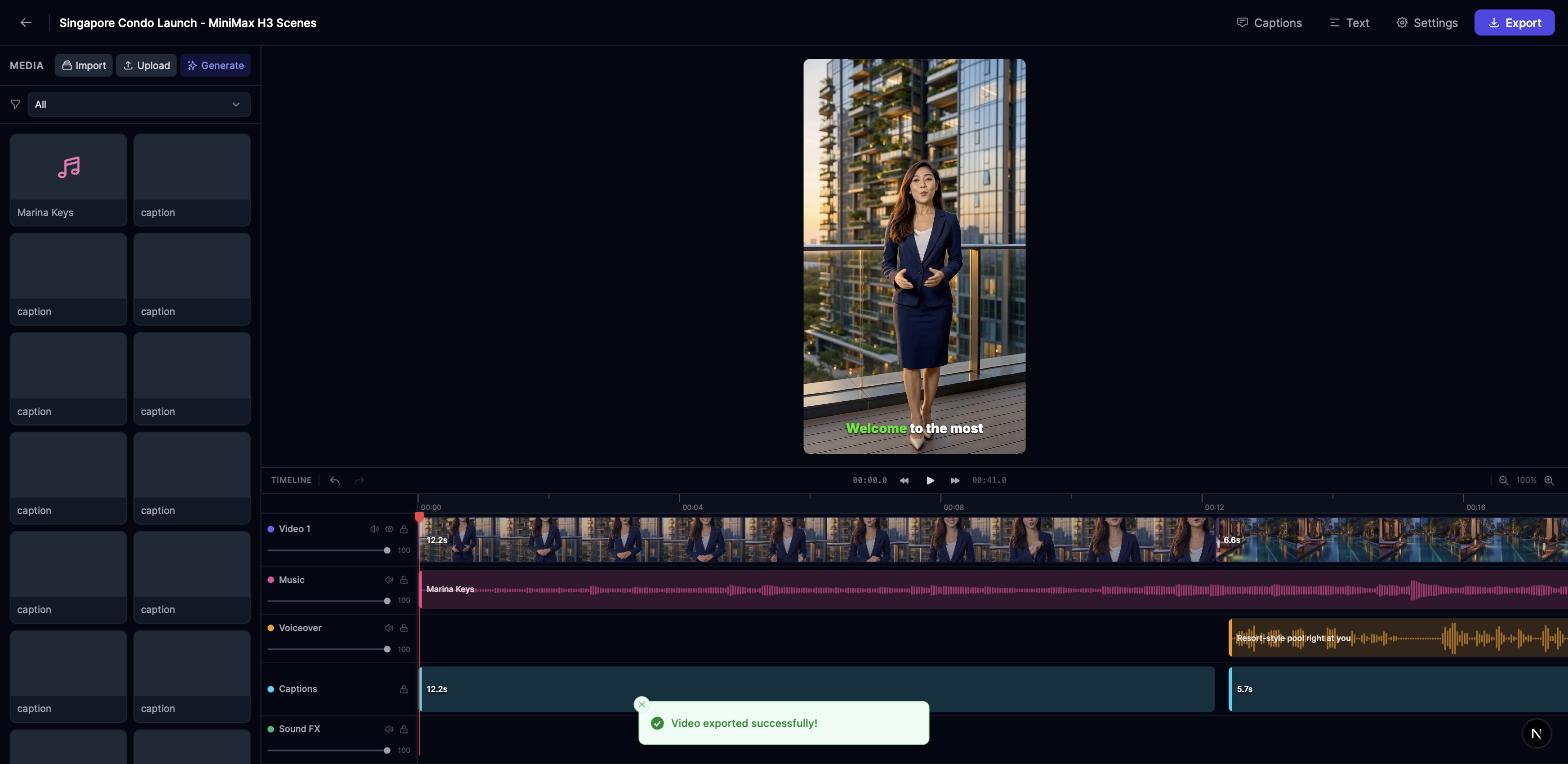This screenshot has width=1568, height=764.
Task: Go back using the arrow beside project title
Action: tap(26, 22)
